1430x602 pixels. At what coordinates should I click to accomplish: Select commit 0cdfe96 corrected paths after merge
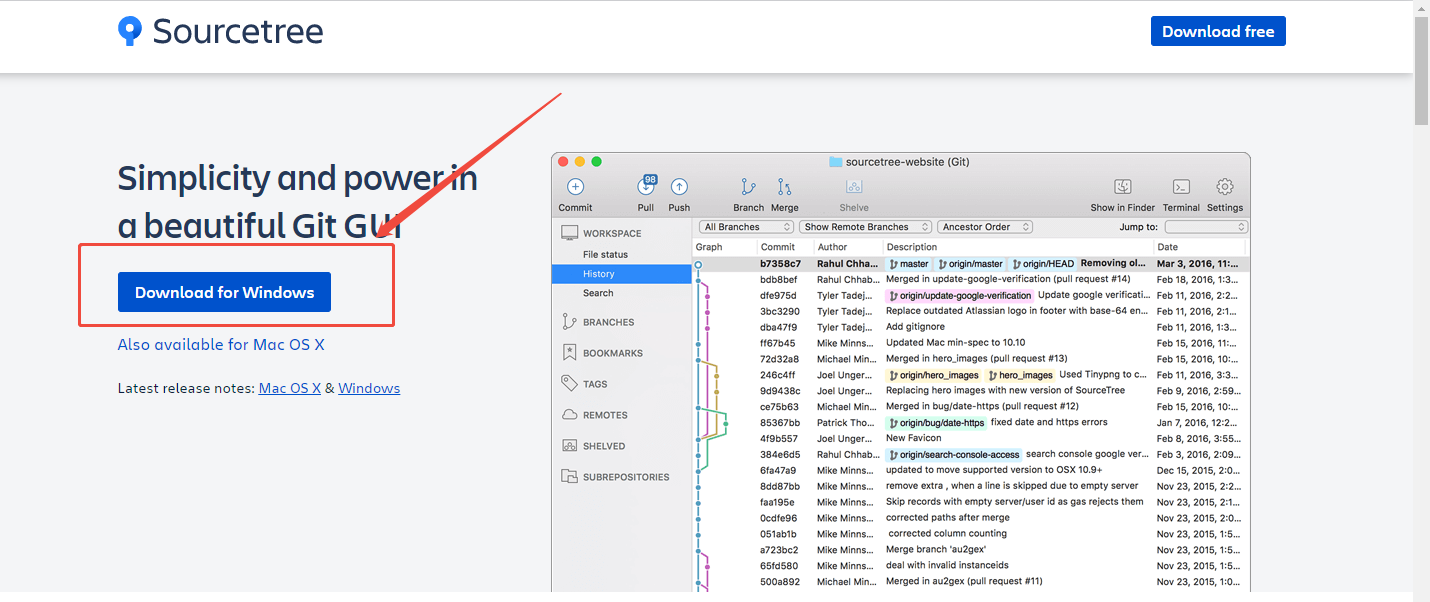[x=971, y=518]
